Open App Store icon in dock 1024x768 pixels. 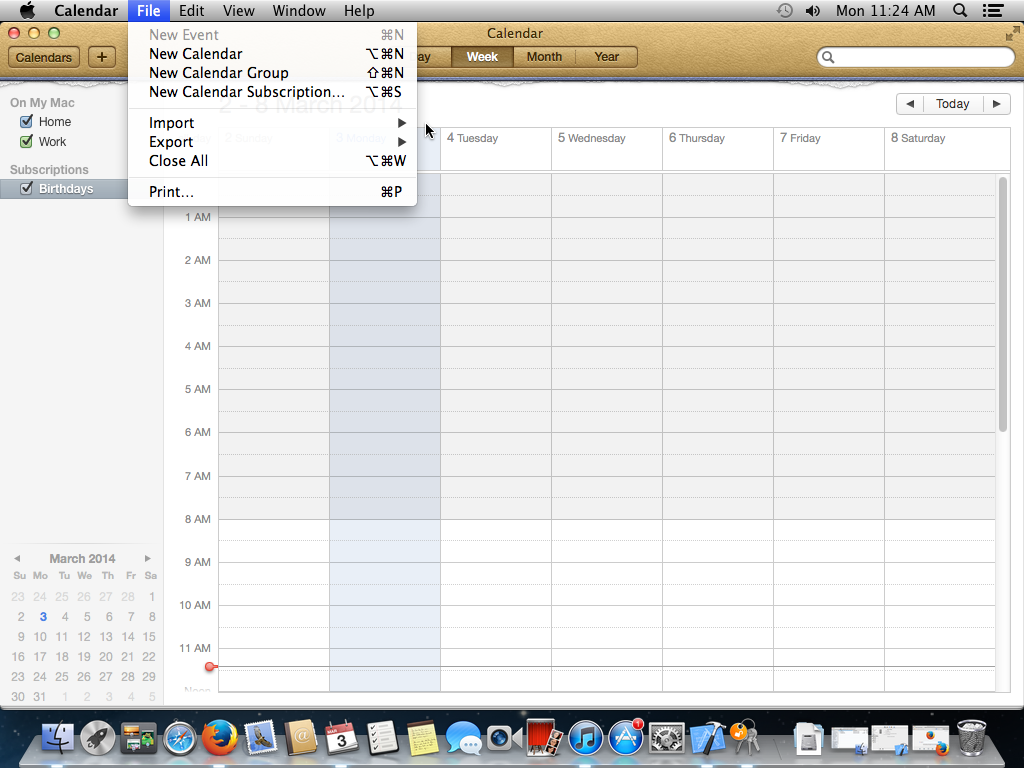626,738
